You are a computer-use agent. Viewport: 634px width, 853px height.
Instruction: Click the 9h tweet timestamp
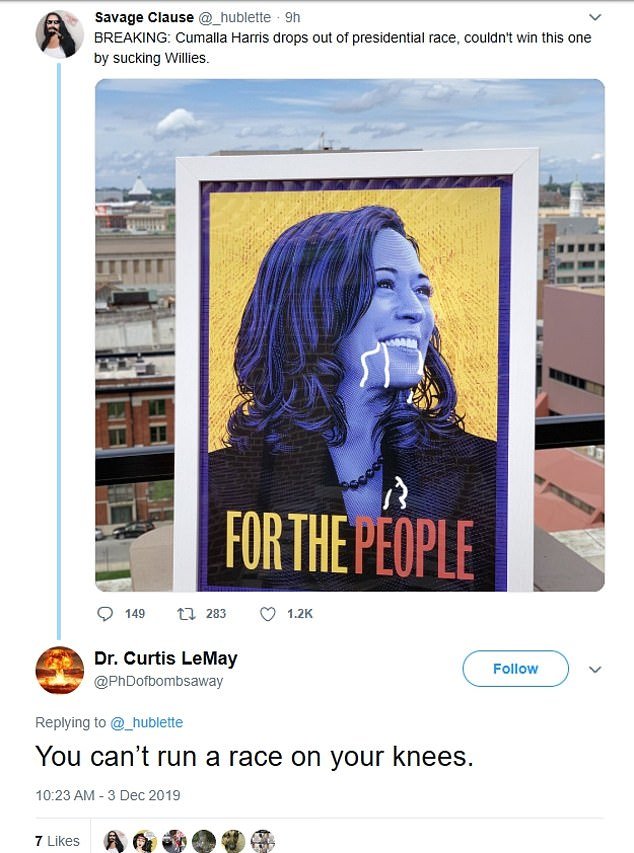tap(292, 17)
